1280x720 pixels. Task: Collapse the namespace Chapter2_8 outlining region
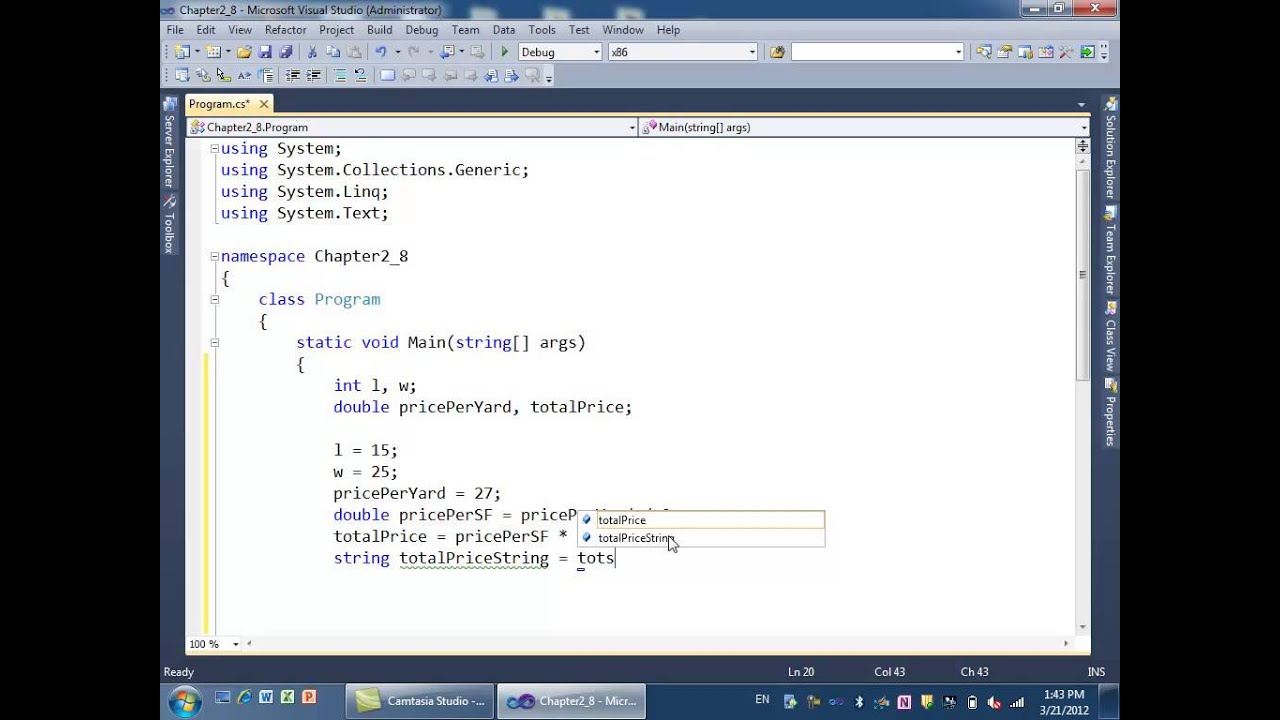pyautogui.click(x=214, y=256)
